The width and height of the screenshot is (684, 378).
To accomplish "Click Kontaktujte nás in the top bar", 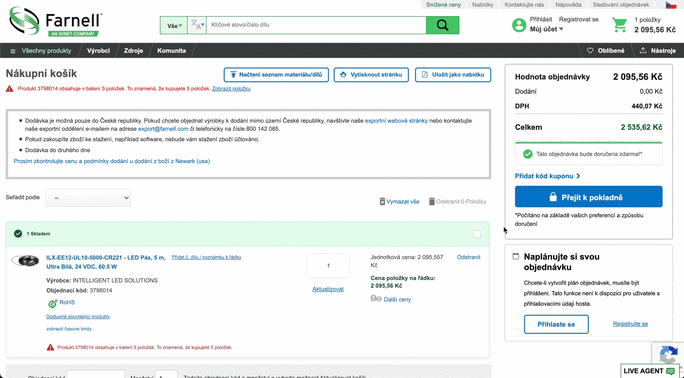I will (x=524, y=5).
